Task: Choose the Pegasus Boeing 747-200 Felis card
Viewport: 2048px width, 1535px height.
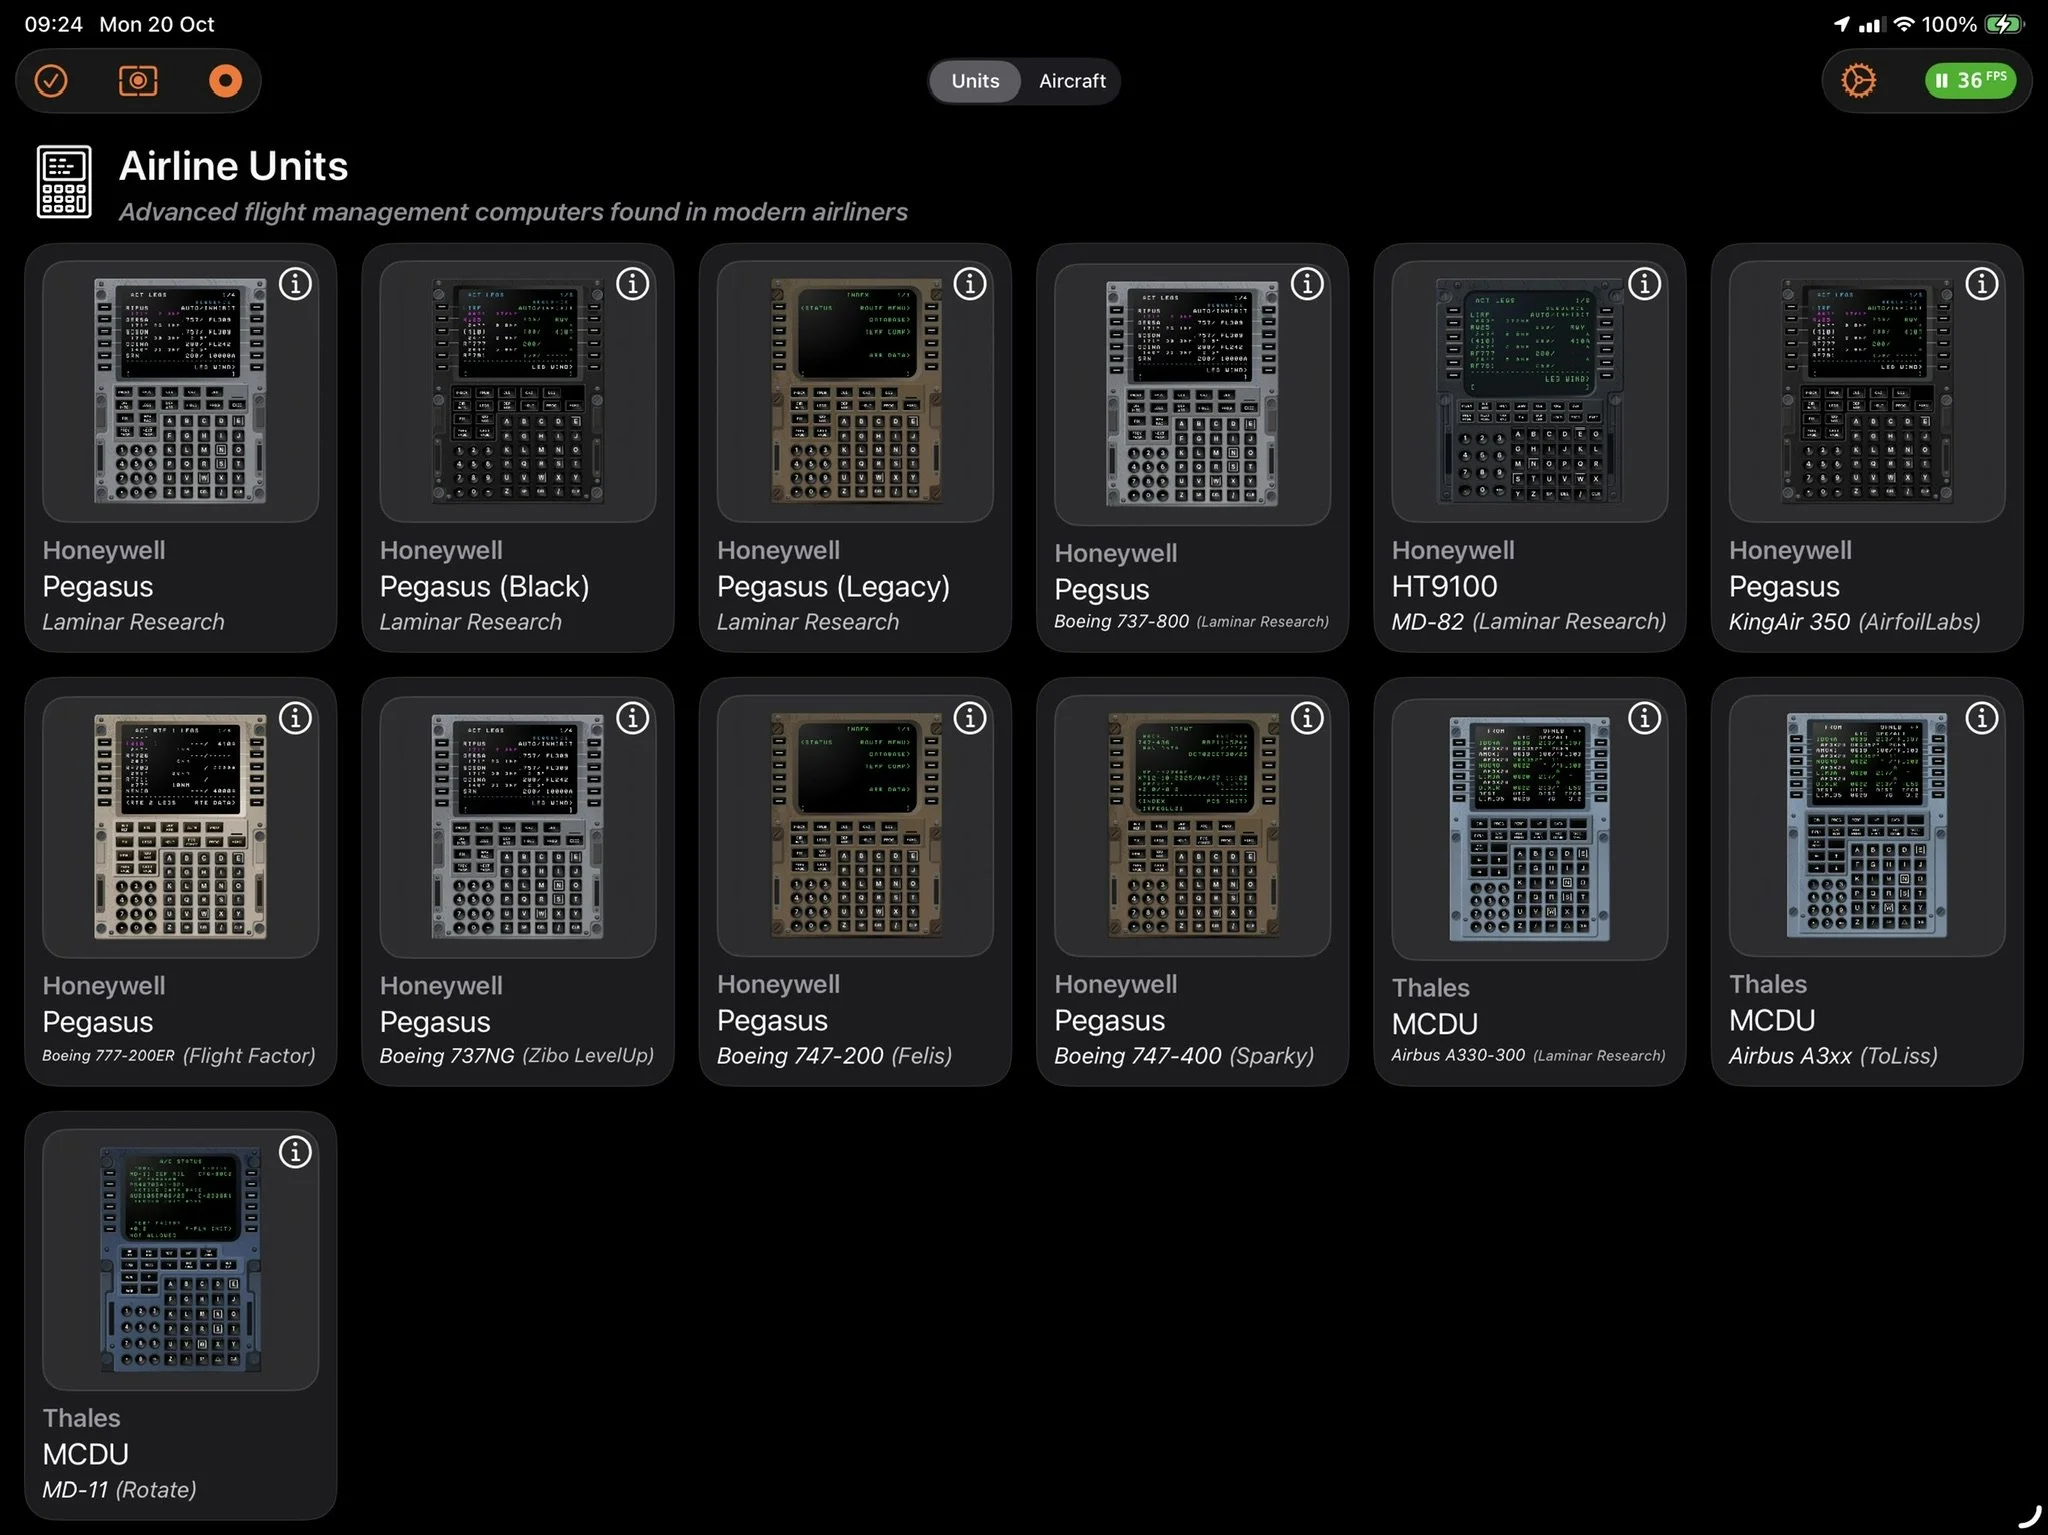Action: [x=855, y=826]
